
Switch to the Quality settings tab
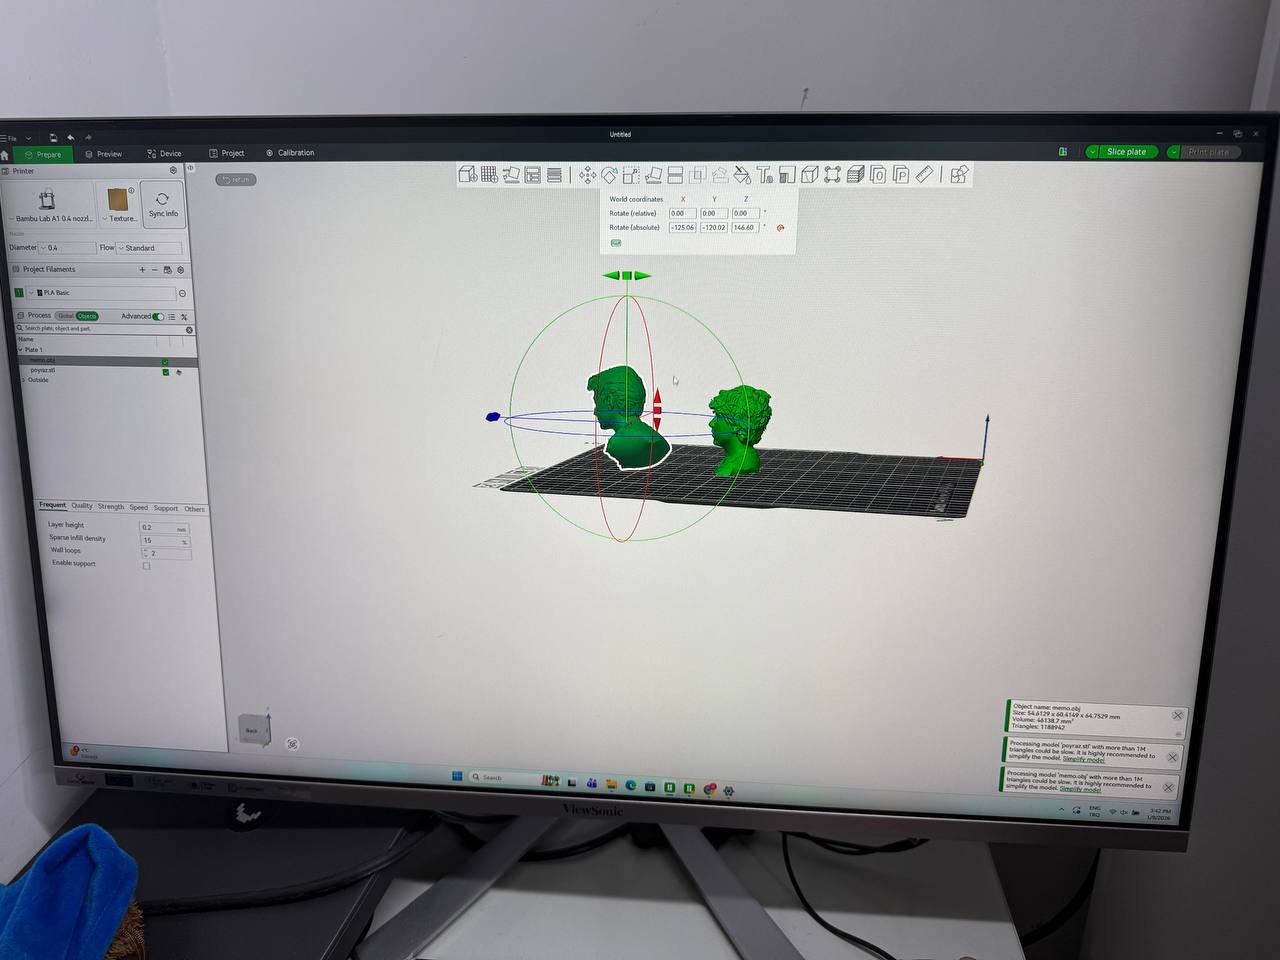click(x=82, y=506)
